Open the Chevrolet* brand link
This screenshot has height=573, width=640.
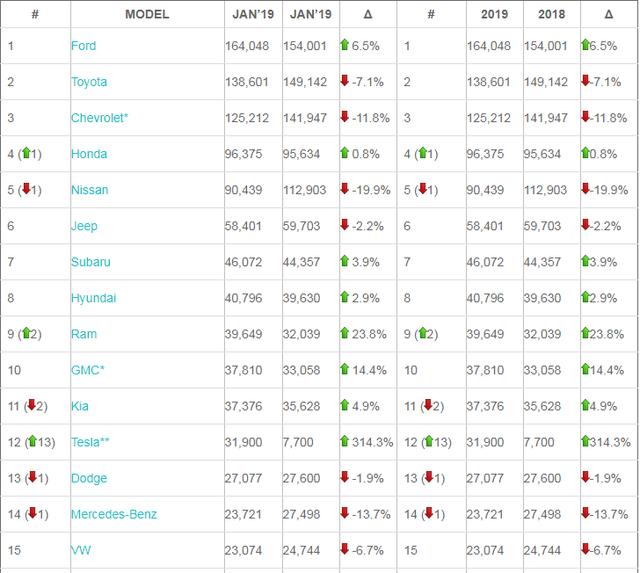point(100,118)
